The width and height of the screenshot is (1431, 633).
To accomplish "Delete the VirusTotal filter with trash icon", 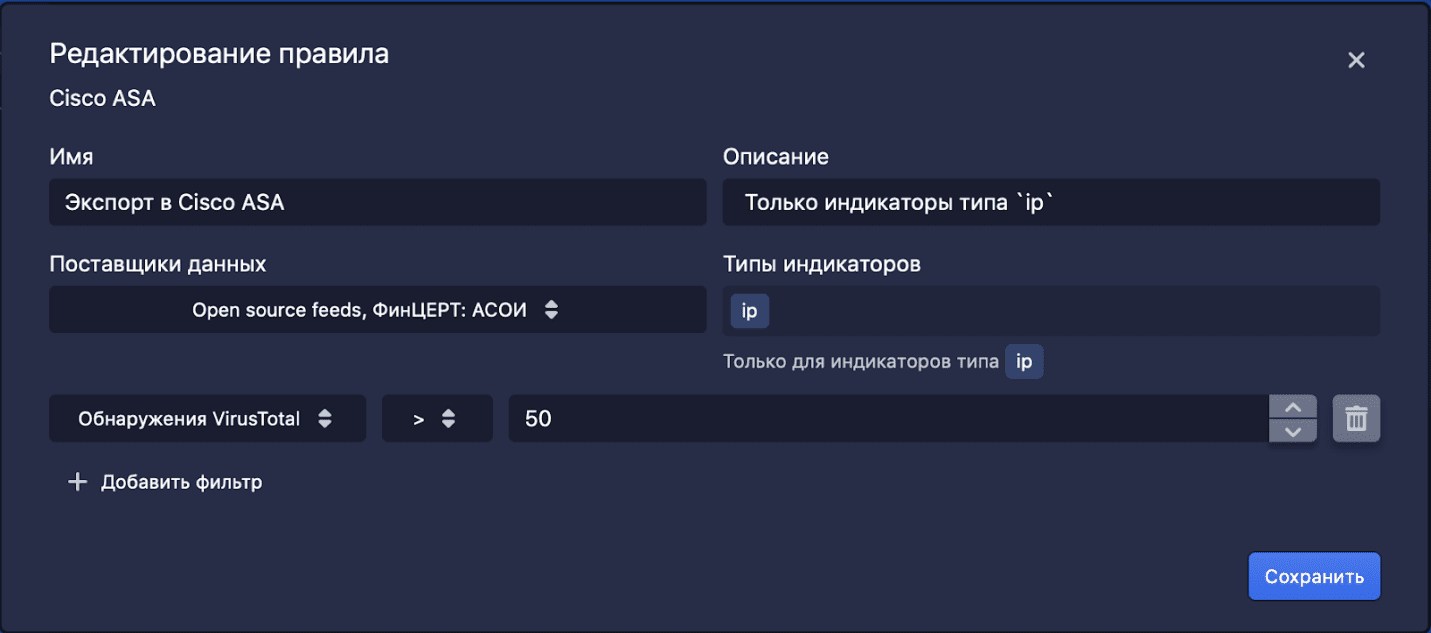I will 1356,418.
